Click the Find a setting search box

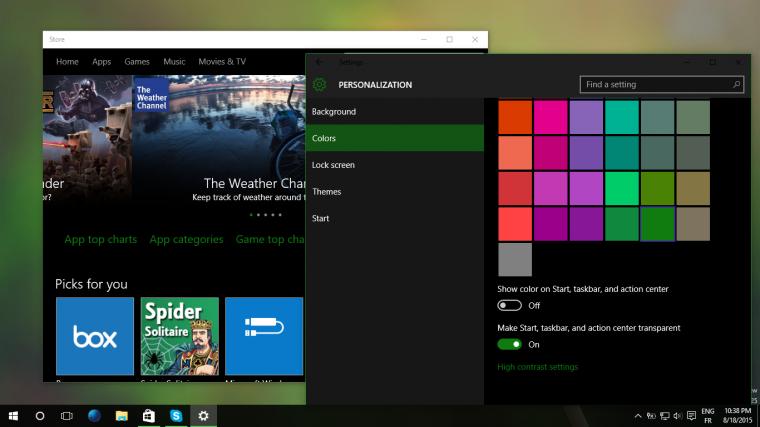coord(662,84)
